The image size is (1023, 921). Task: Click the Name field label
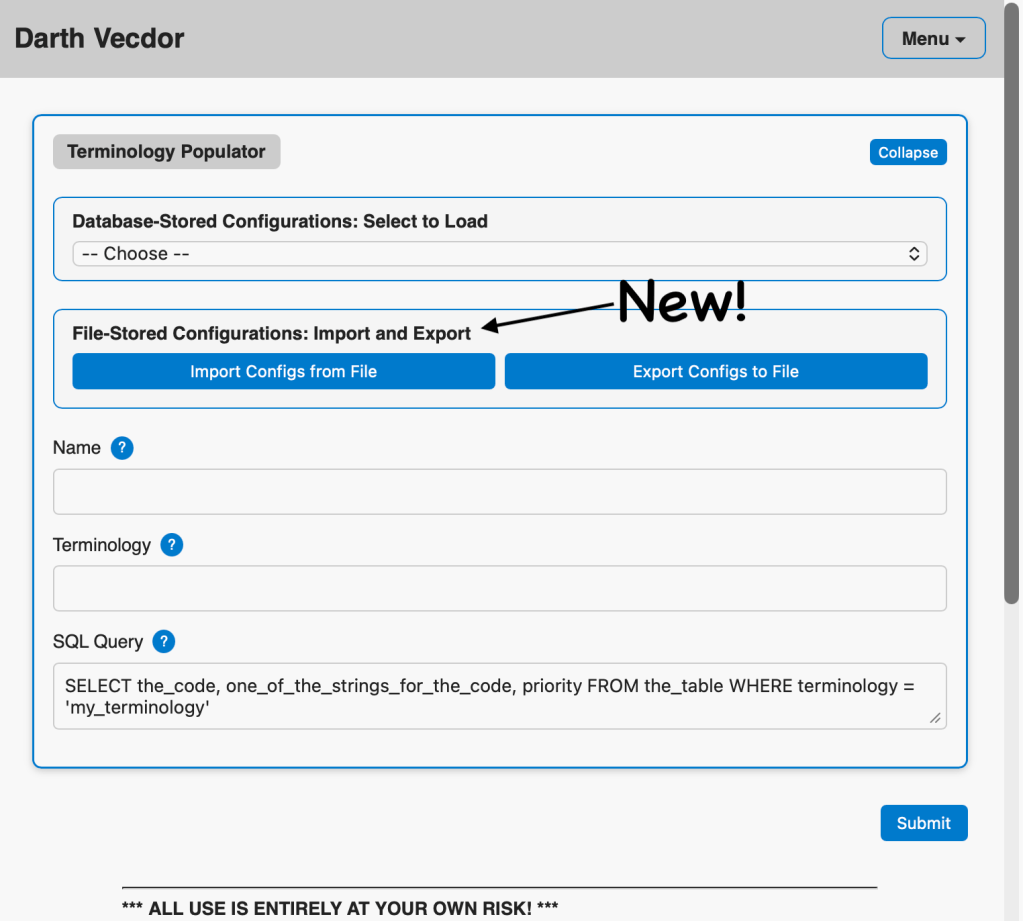pyautogui.click(x=77, y=448)
